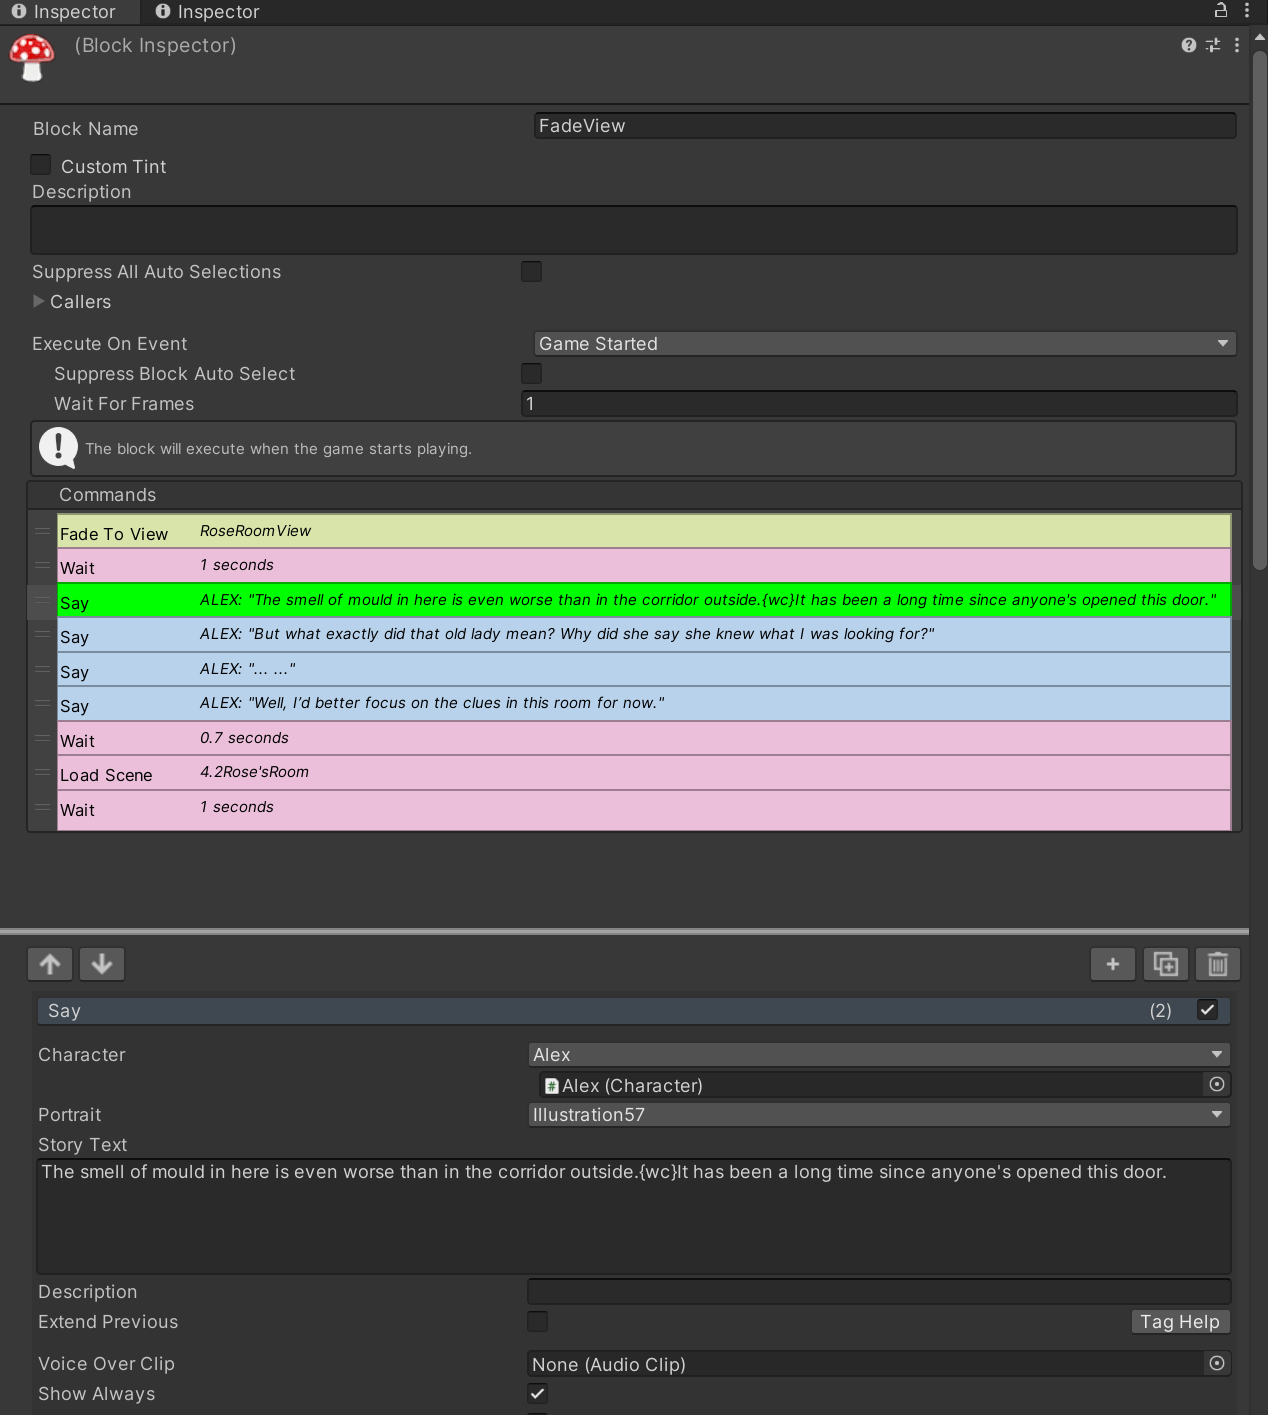Screen dimensions: 1268x1415
Task: Switch to the second Inspector tab
Action: pyautogui.click(x=208, y=12)
